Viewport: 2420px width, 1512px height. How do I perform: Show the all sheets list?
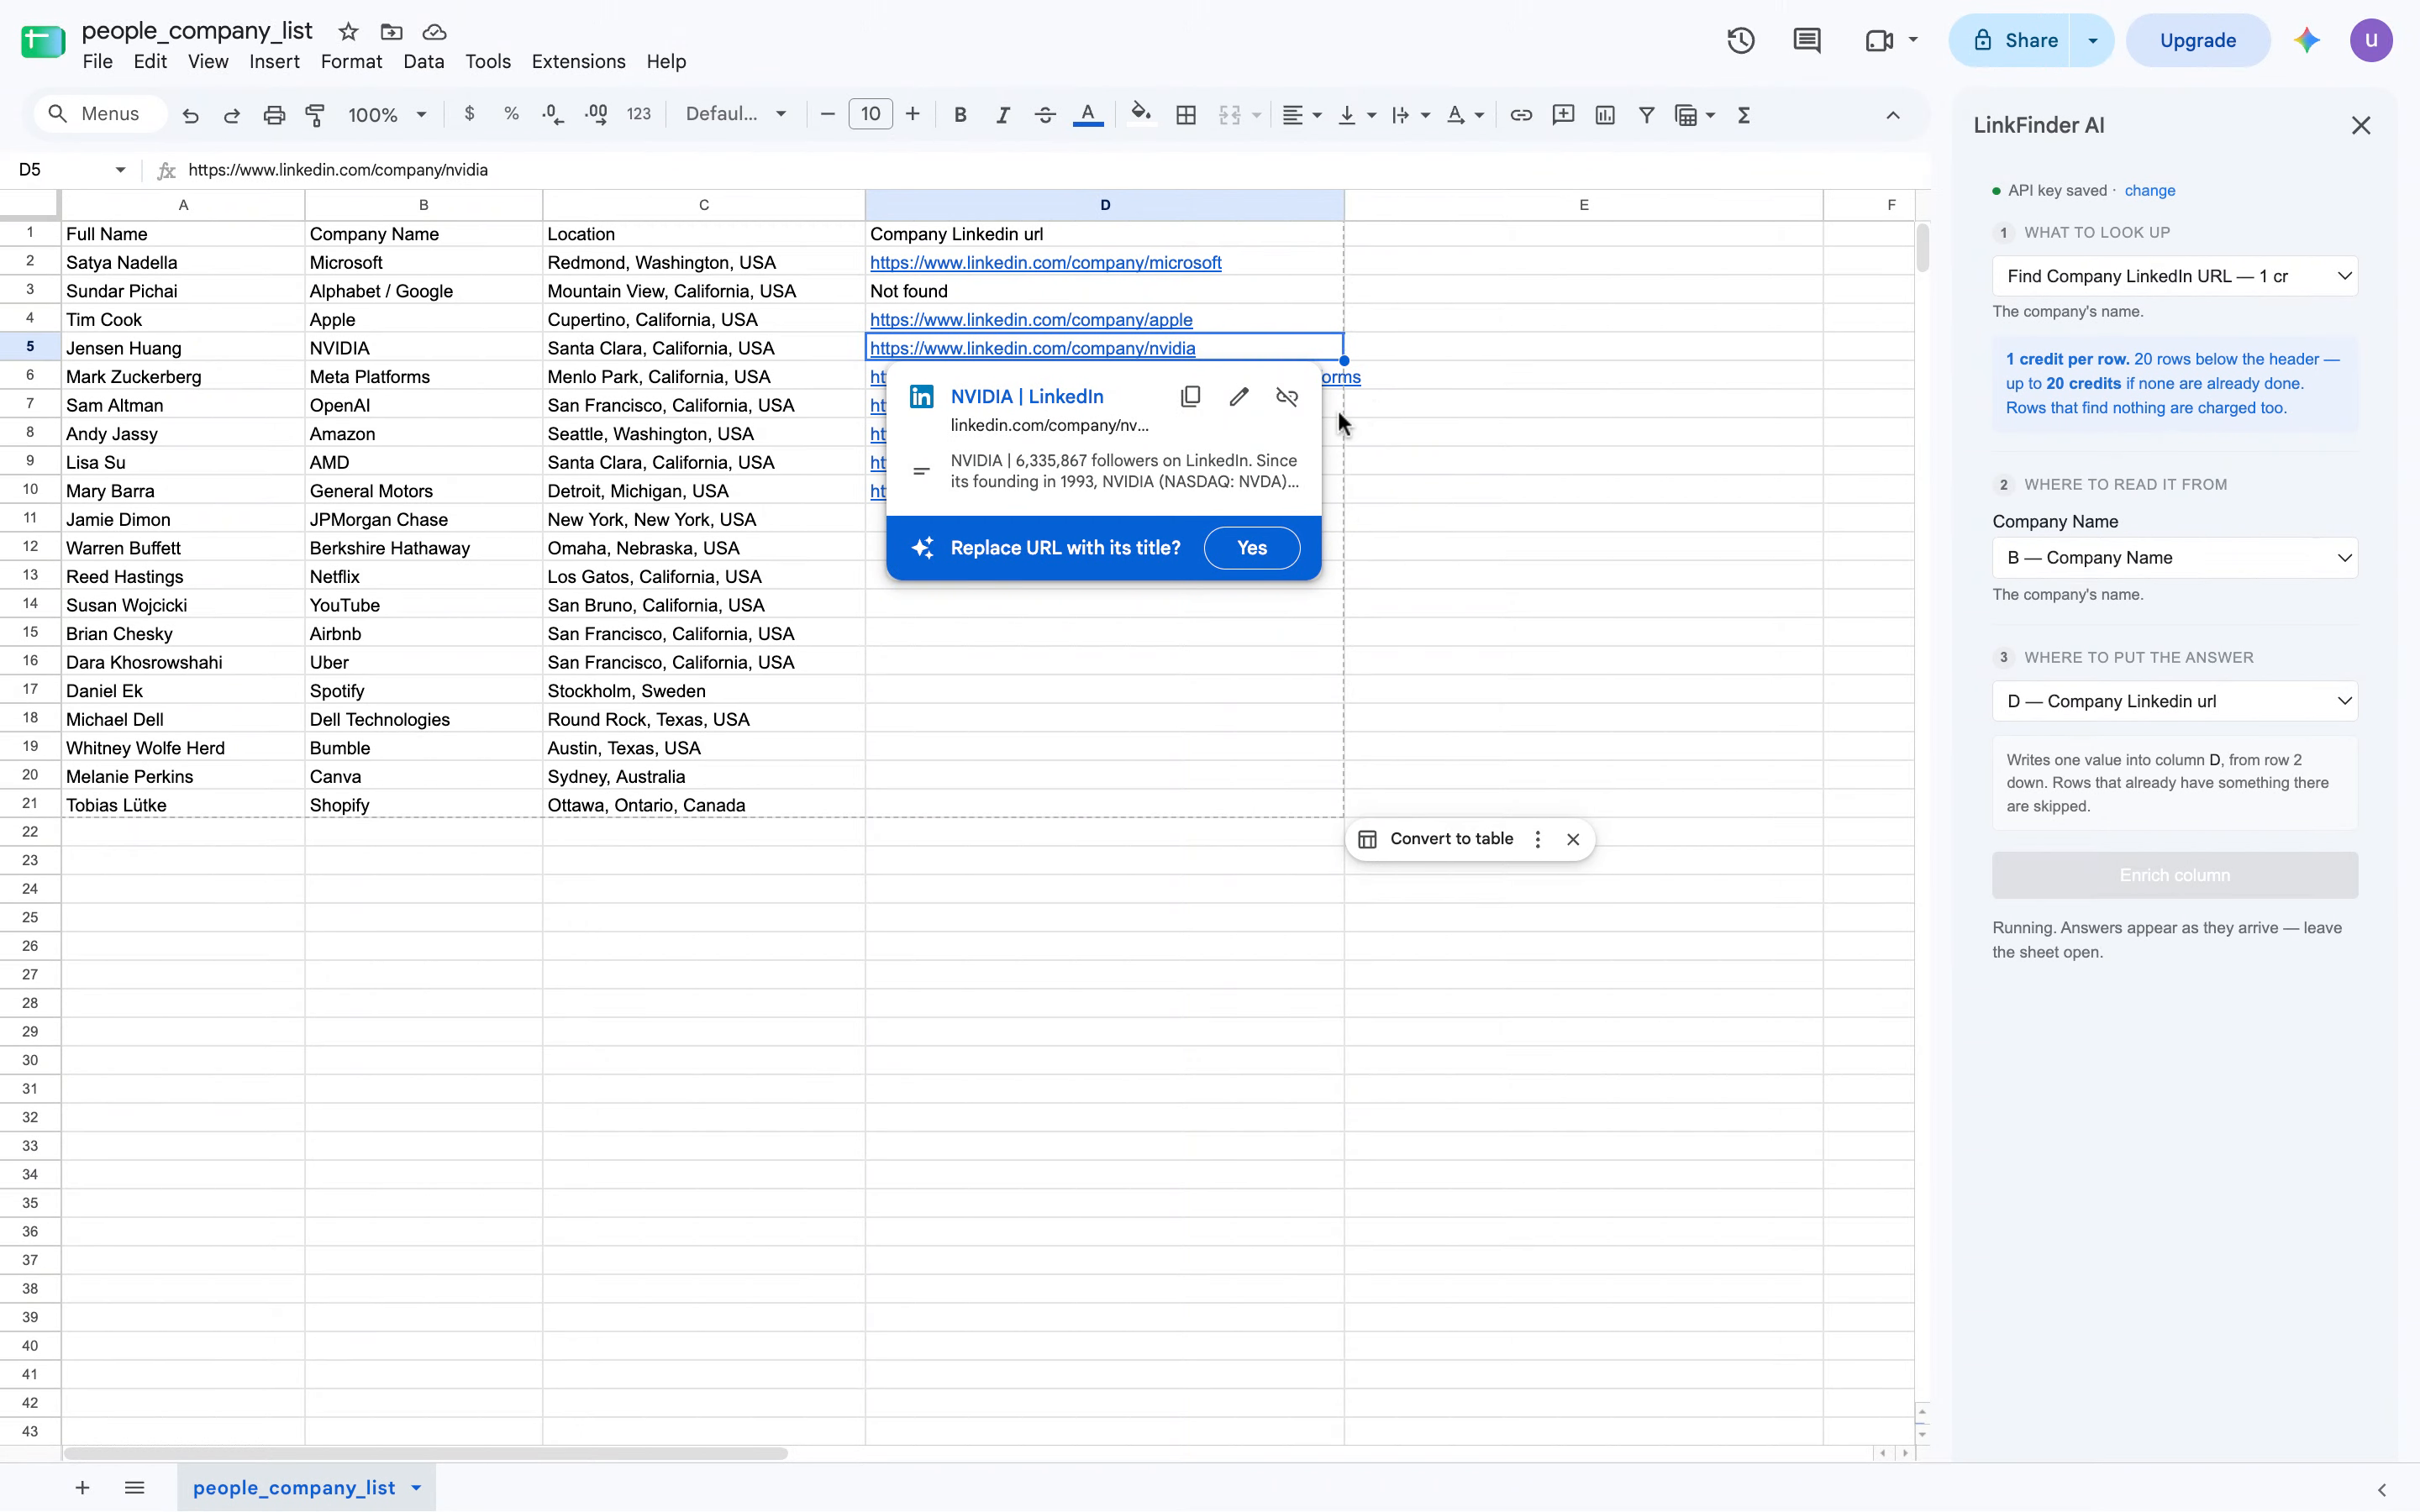134,1488
